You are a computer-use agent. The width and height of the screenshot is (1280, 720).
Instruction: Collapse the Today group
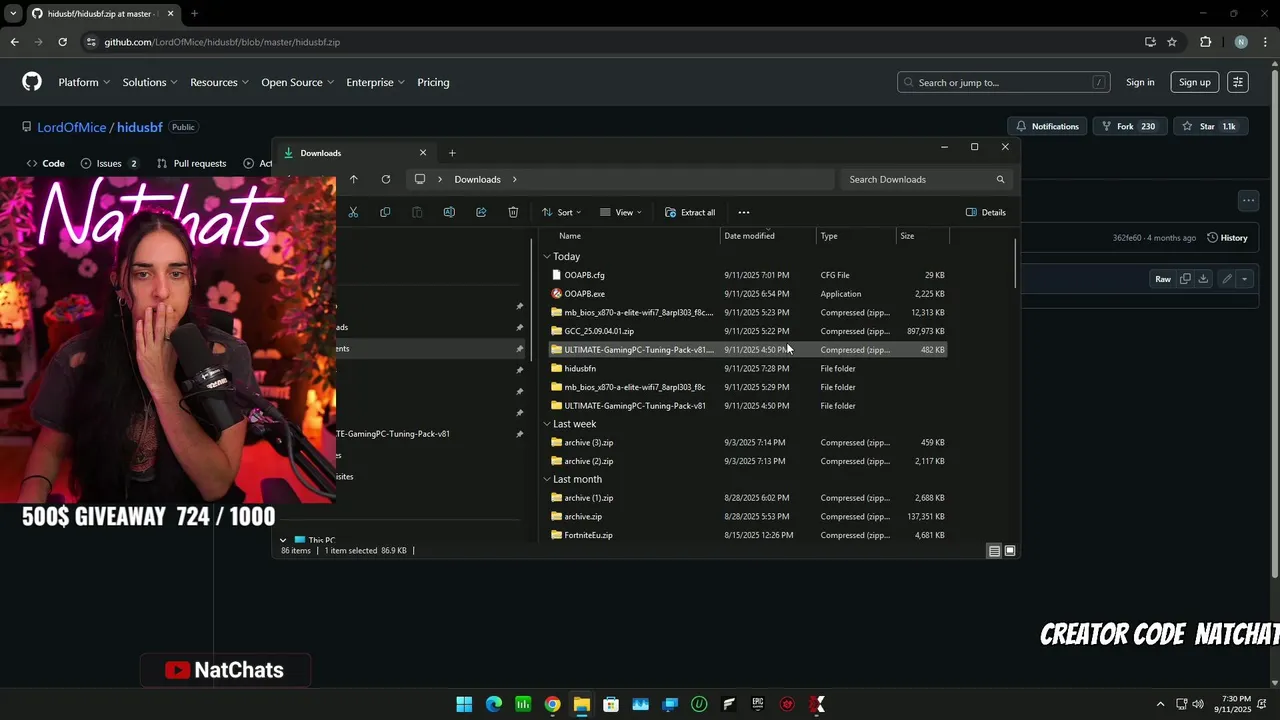point(547,257)
